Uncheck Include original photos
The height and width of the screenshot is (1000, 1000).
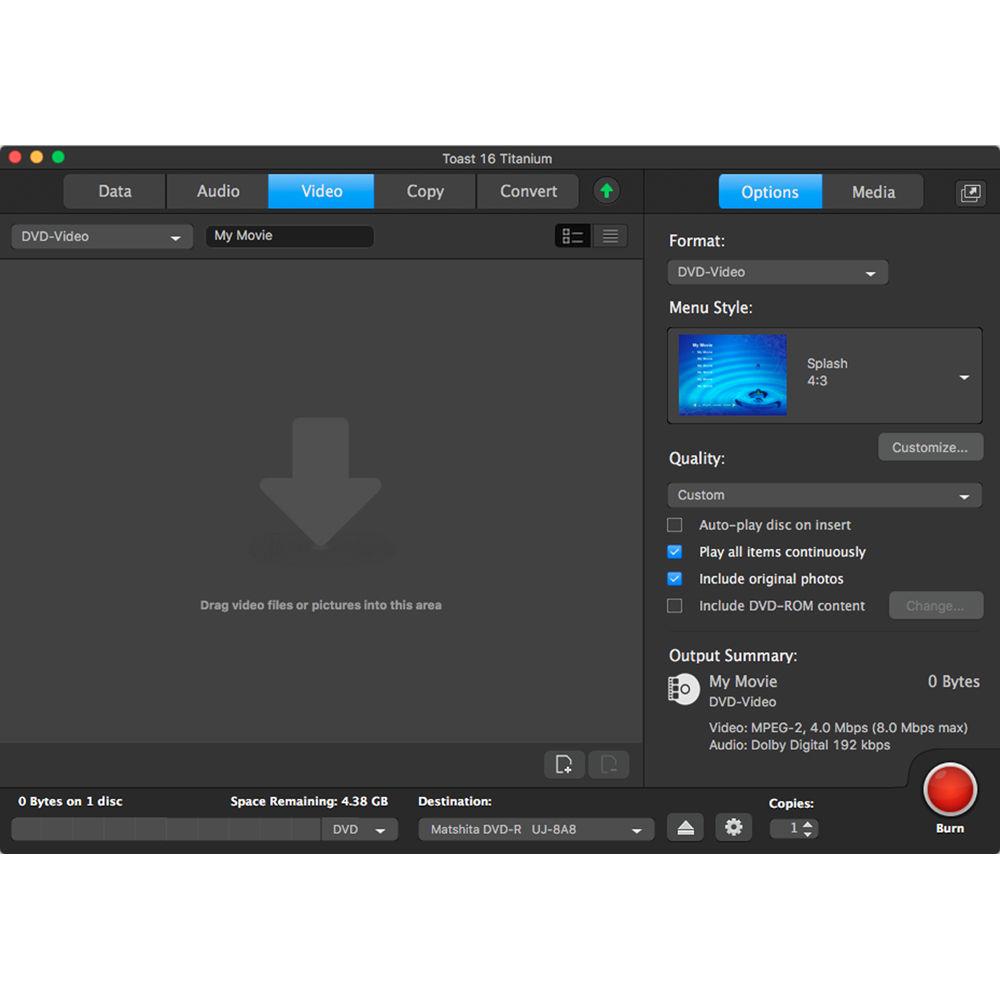pyautogui.click(x=675, y=579)
